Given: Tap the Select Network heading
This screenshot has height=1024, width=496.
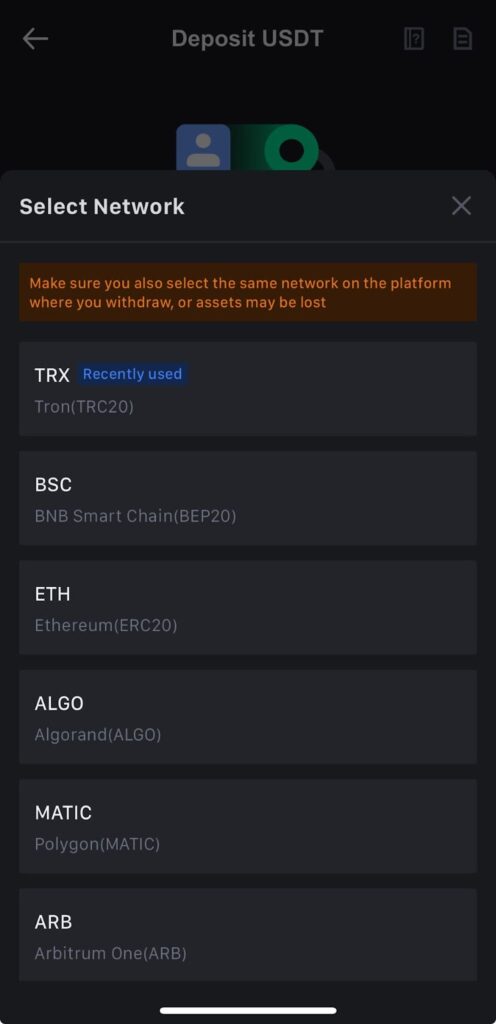Looking at the screenshot, I should 102,206.
